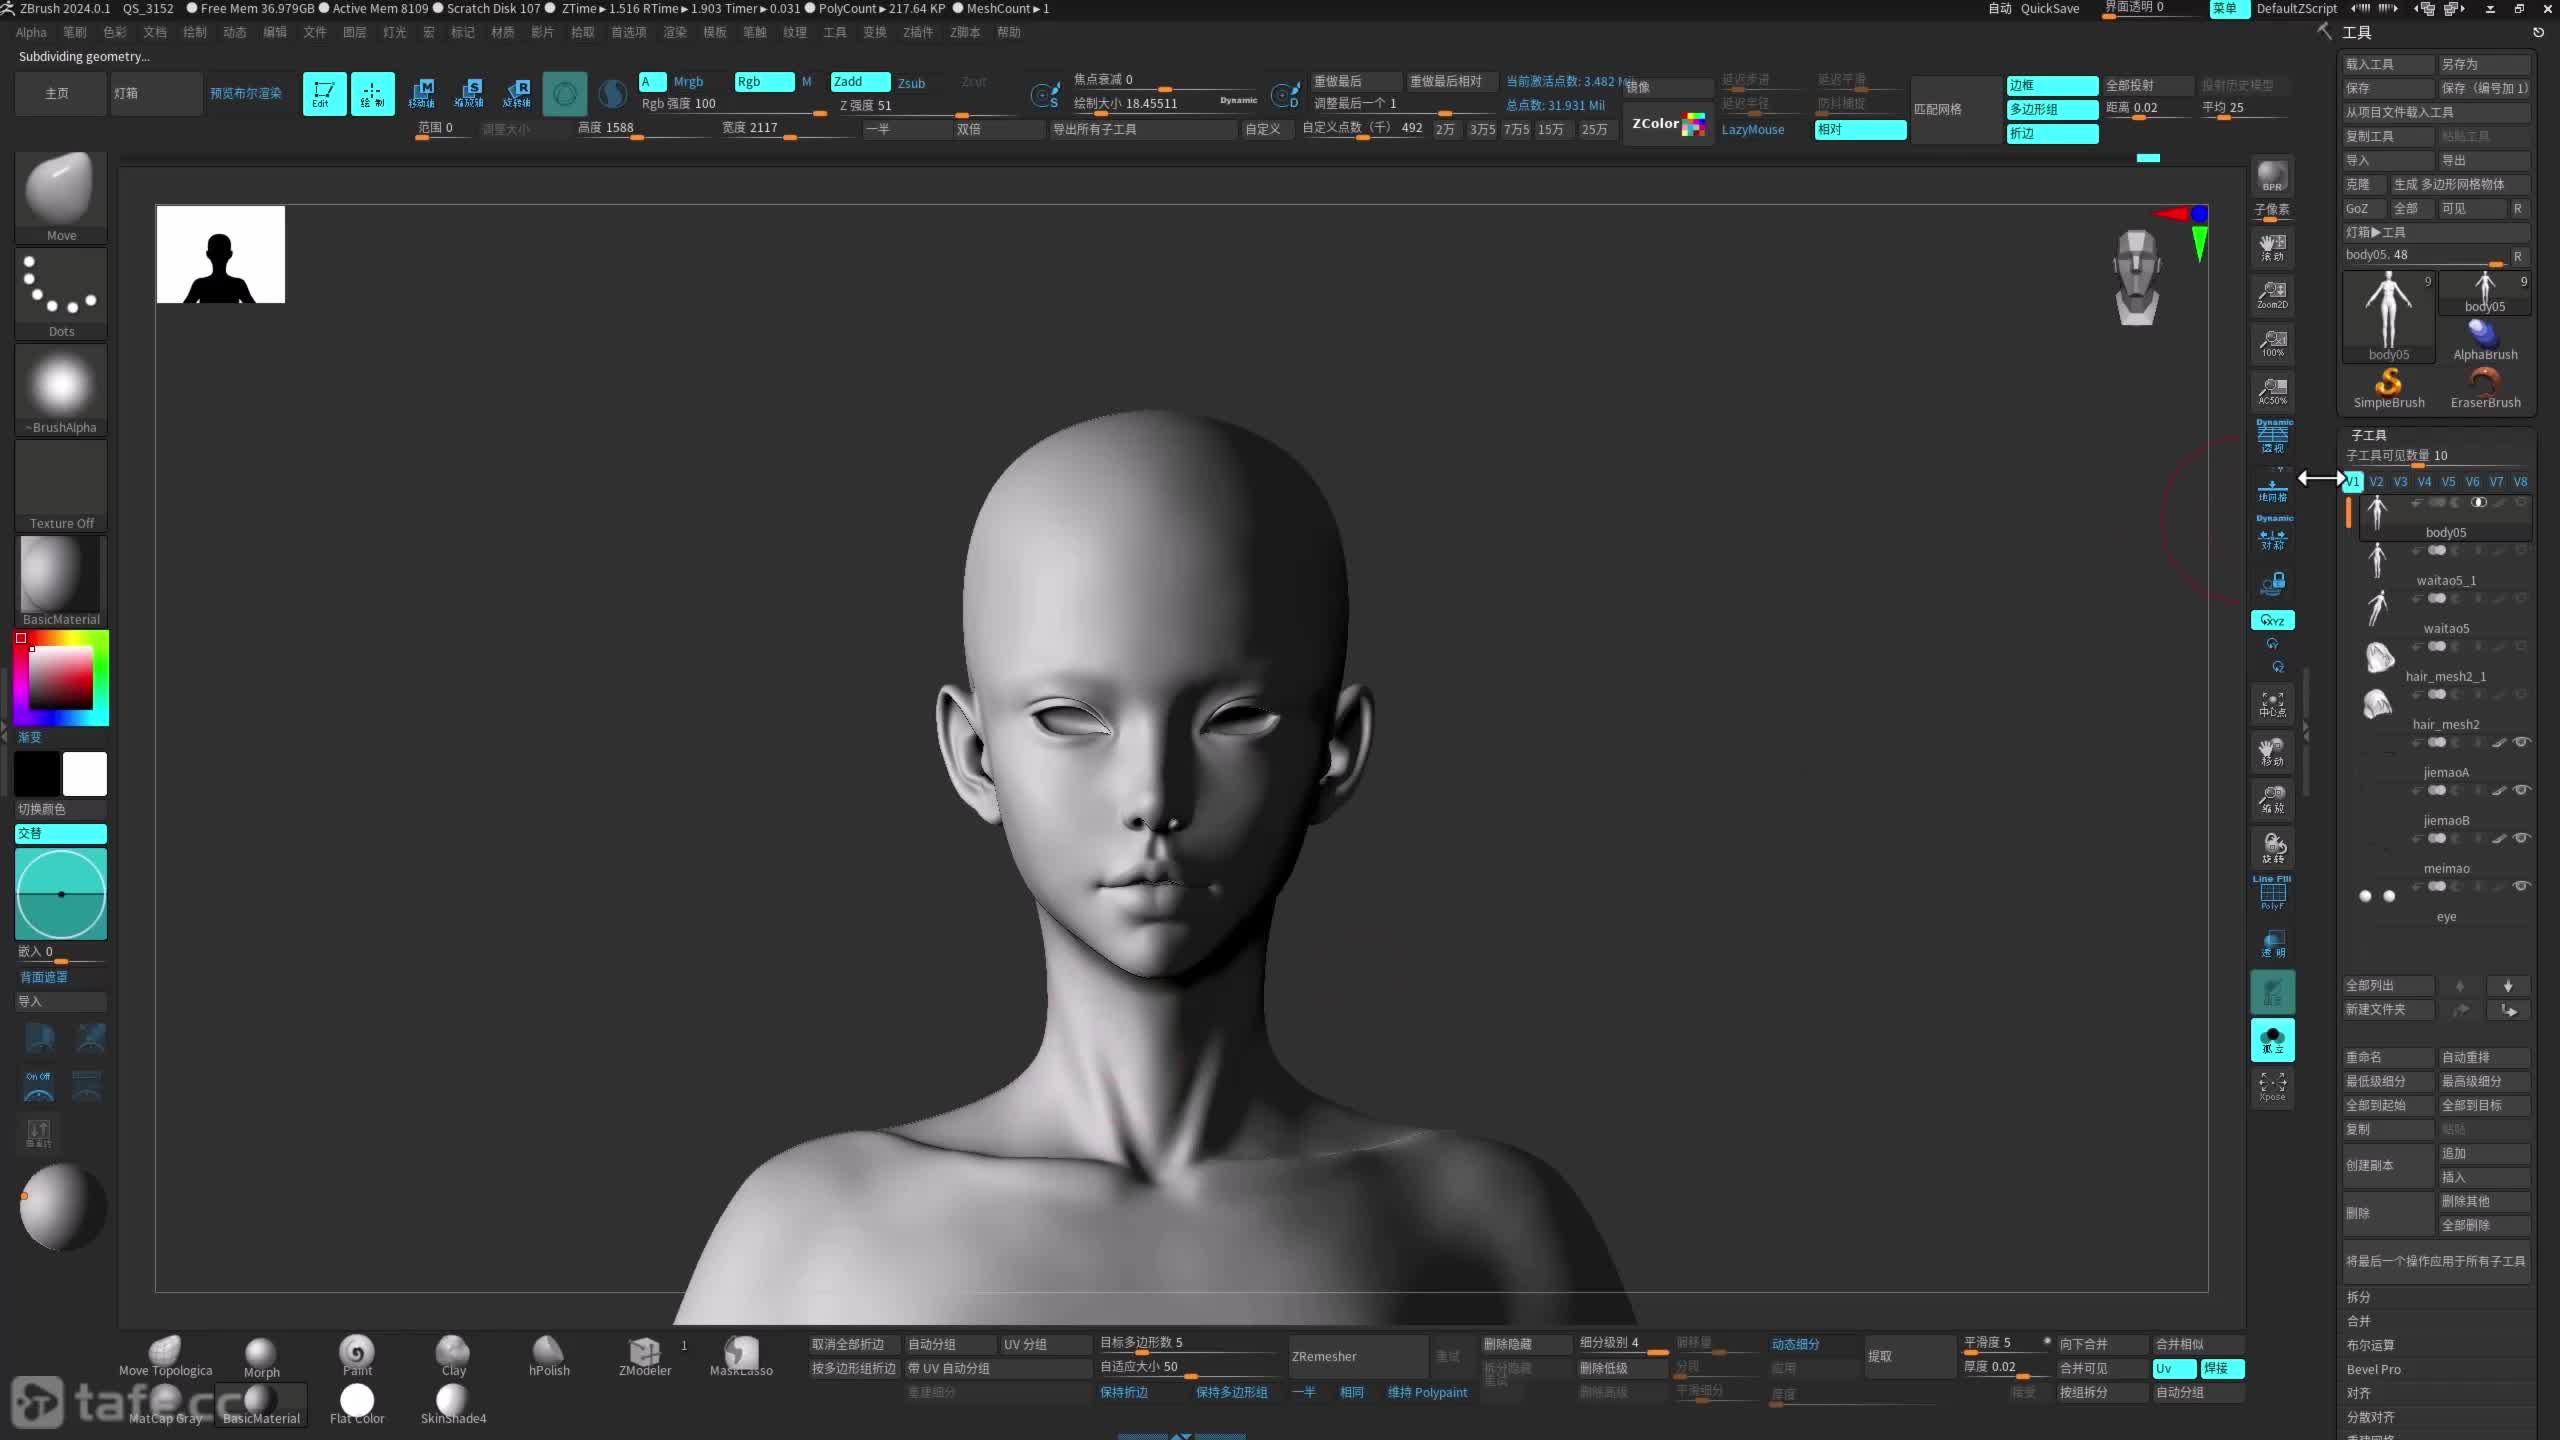The height and width of the screenshot is (1440, 2560).
Task: Select the Move Topological brush
Action: click(x=165, y=1357)
